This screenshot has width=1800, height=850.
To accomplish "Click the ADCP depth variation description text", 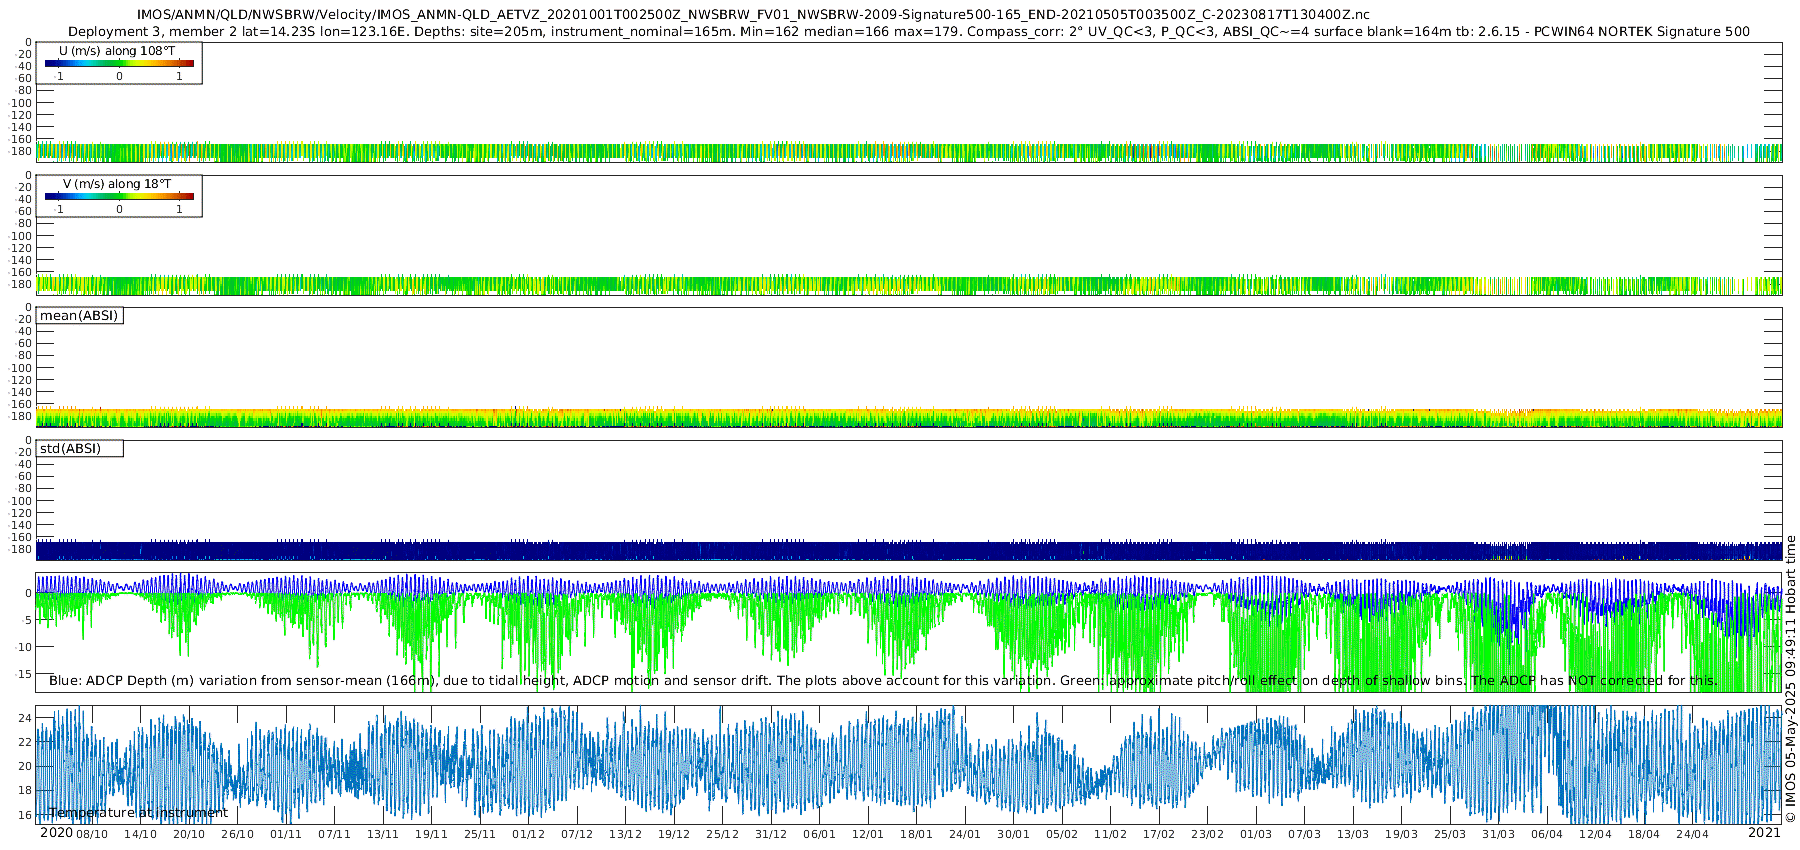I will [x=883, y=681].
